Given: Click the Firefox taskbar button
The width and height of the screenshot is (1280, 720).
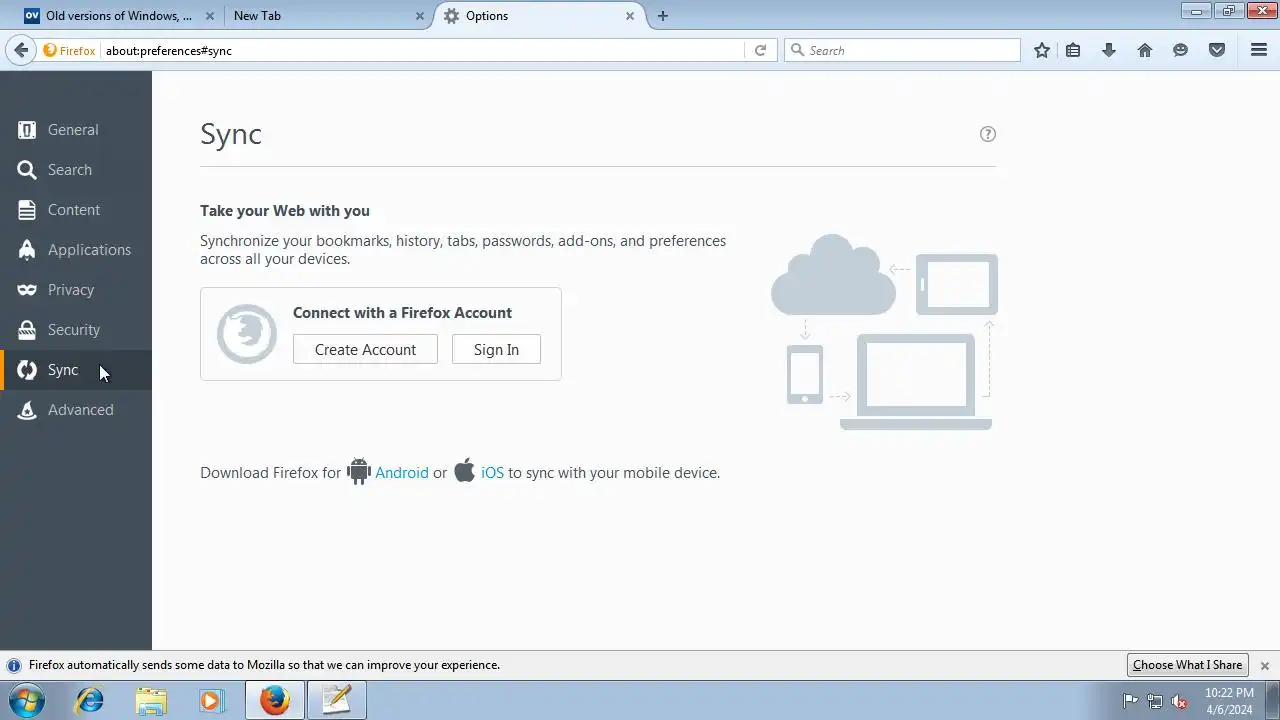Looking at the screenshot, I should (275, 700).
